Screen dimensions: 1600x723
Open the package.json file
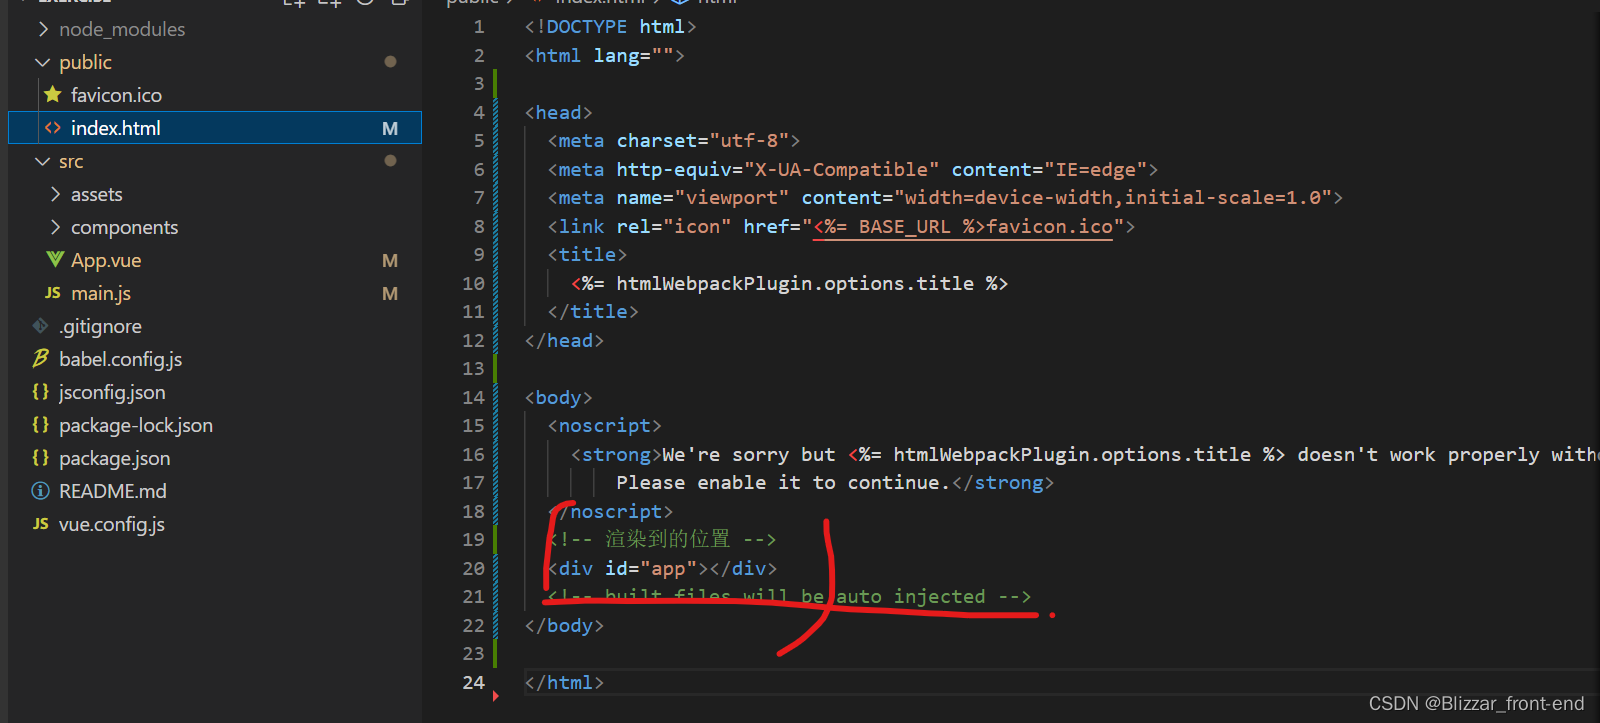pos(114,458)
